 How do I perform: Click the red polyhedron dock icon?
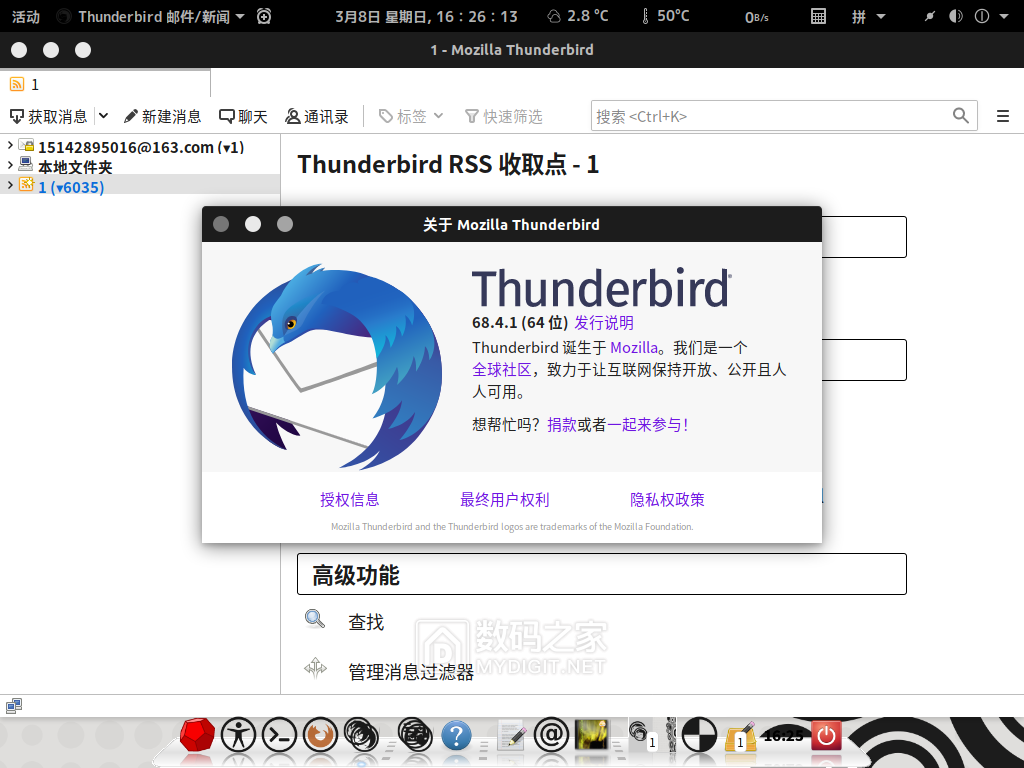pos(197,735)
